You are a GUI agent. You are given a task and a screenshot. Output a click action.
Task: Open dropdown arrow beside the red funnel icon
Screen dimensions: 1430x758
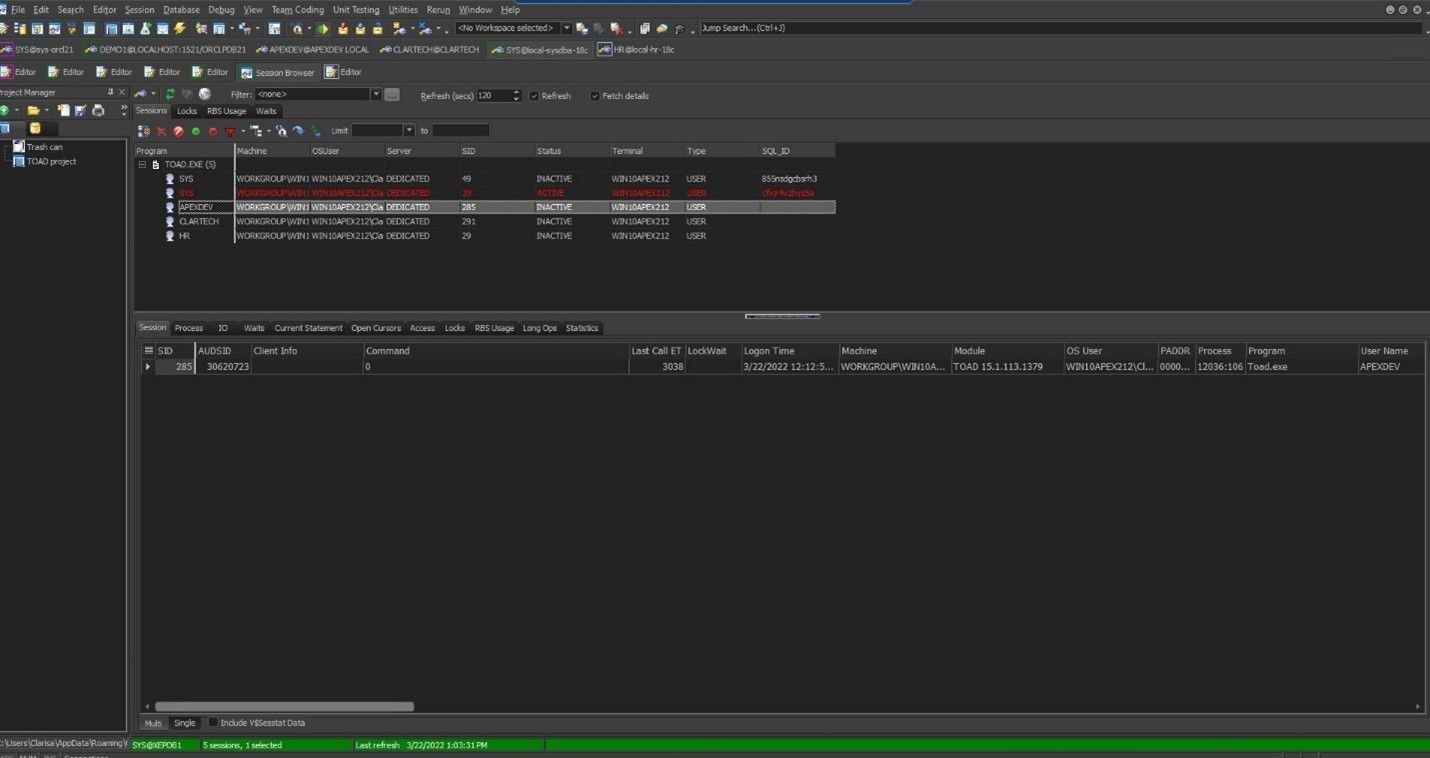click(241, 131)
